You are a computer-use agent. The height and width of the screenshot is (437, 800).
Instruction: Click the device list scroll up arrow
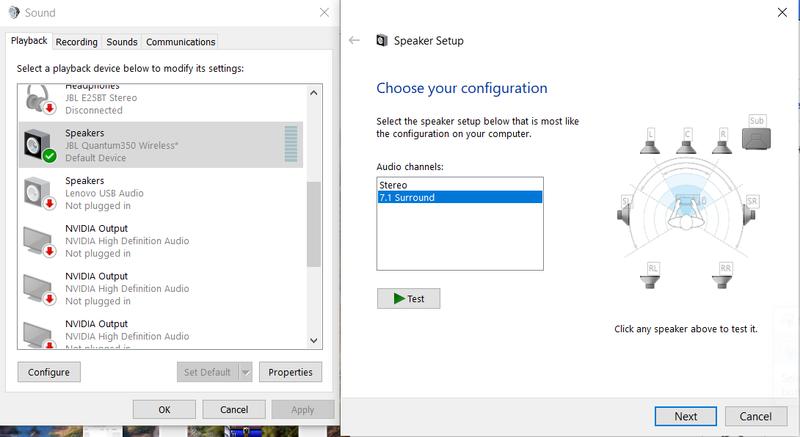(313, 93)
